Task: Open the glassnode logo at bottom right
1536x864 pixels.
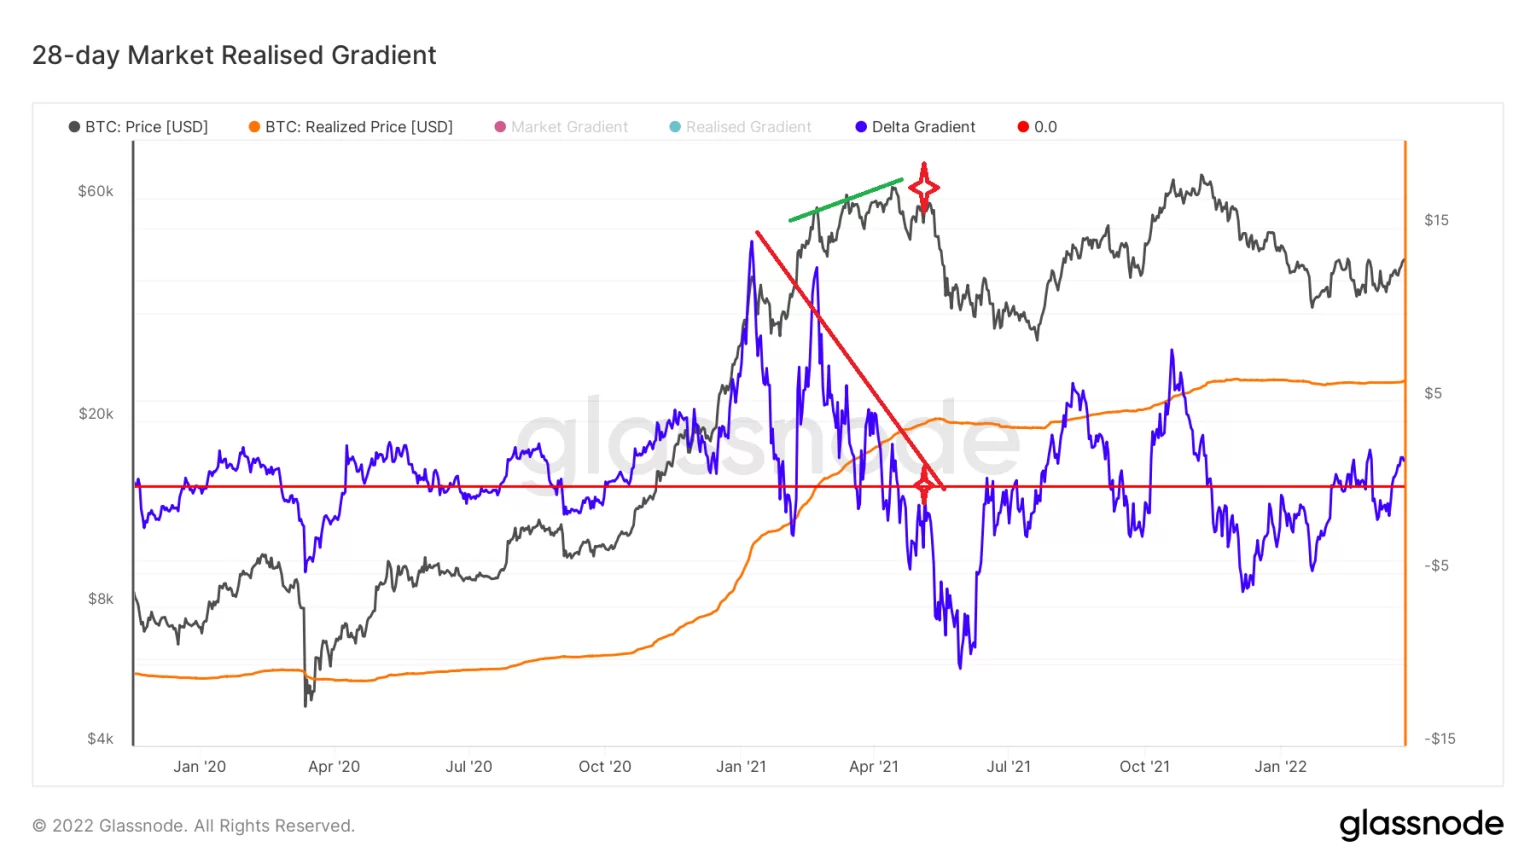Action: [1421, 824]
